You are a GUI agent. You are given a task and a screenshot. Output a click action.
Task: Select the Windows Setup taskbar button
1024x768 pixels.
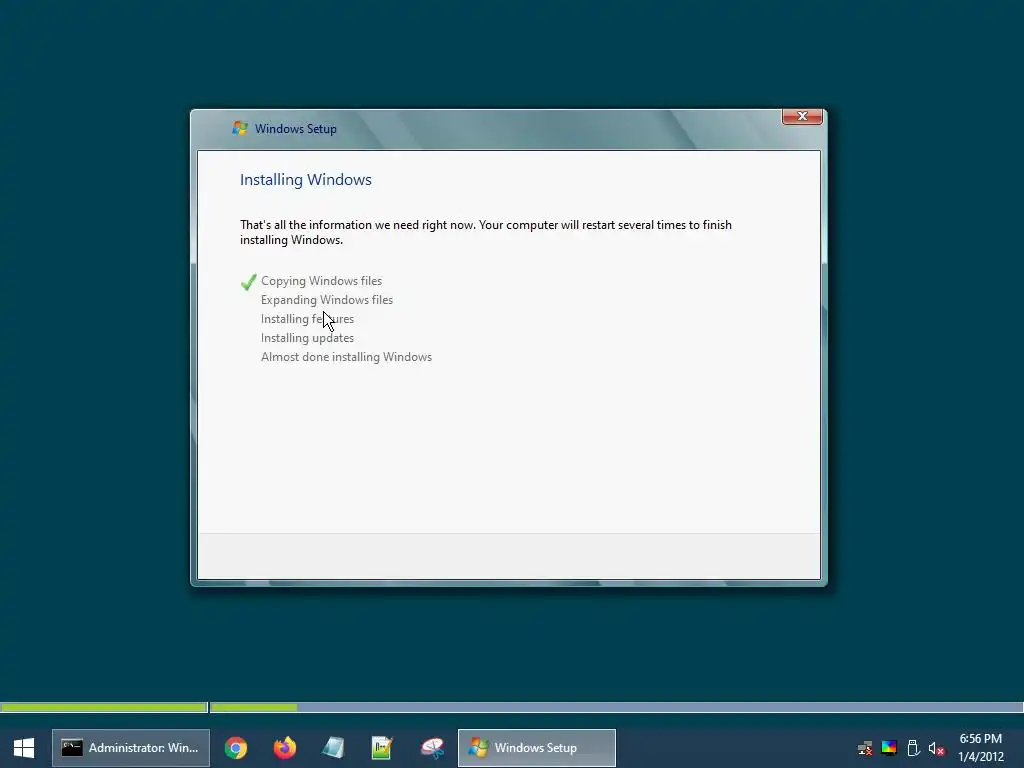tap(537, 748)
